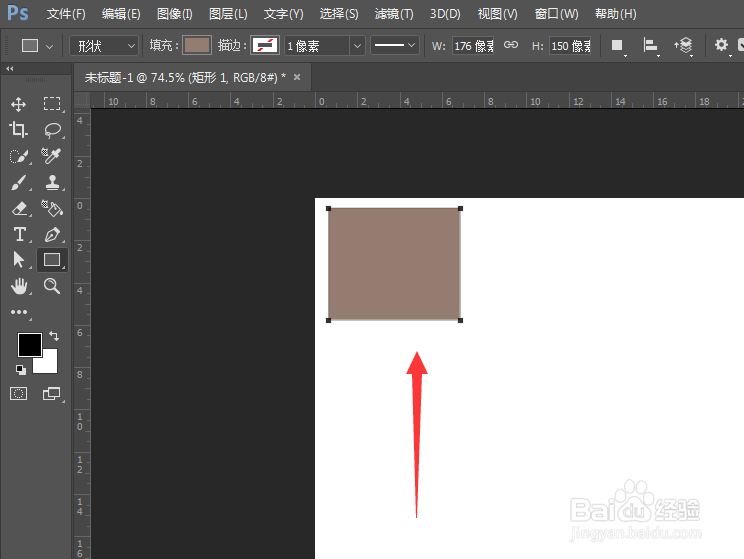Open the Edit Toolbar ellipsis
Viewport: 744px width, 559px height.
(19, 312)
